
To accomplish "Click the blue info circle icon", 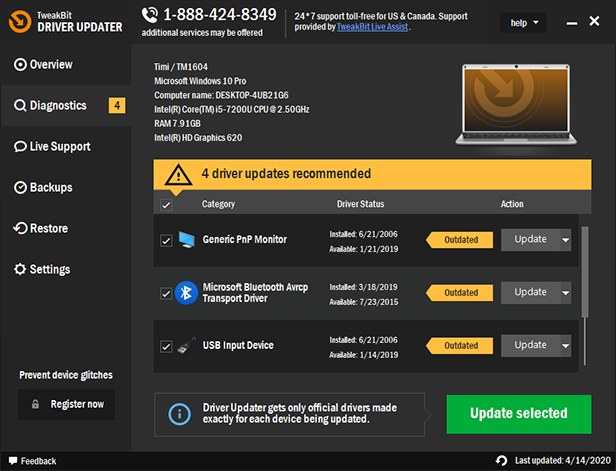I will pos(180,414).
